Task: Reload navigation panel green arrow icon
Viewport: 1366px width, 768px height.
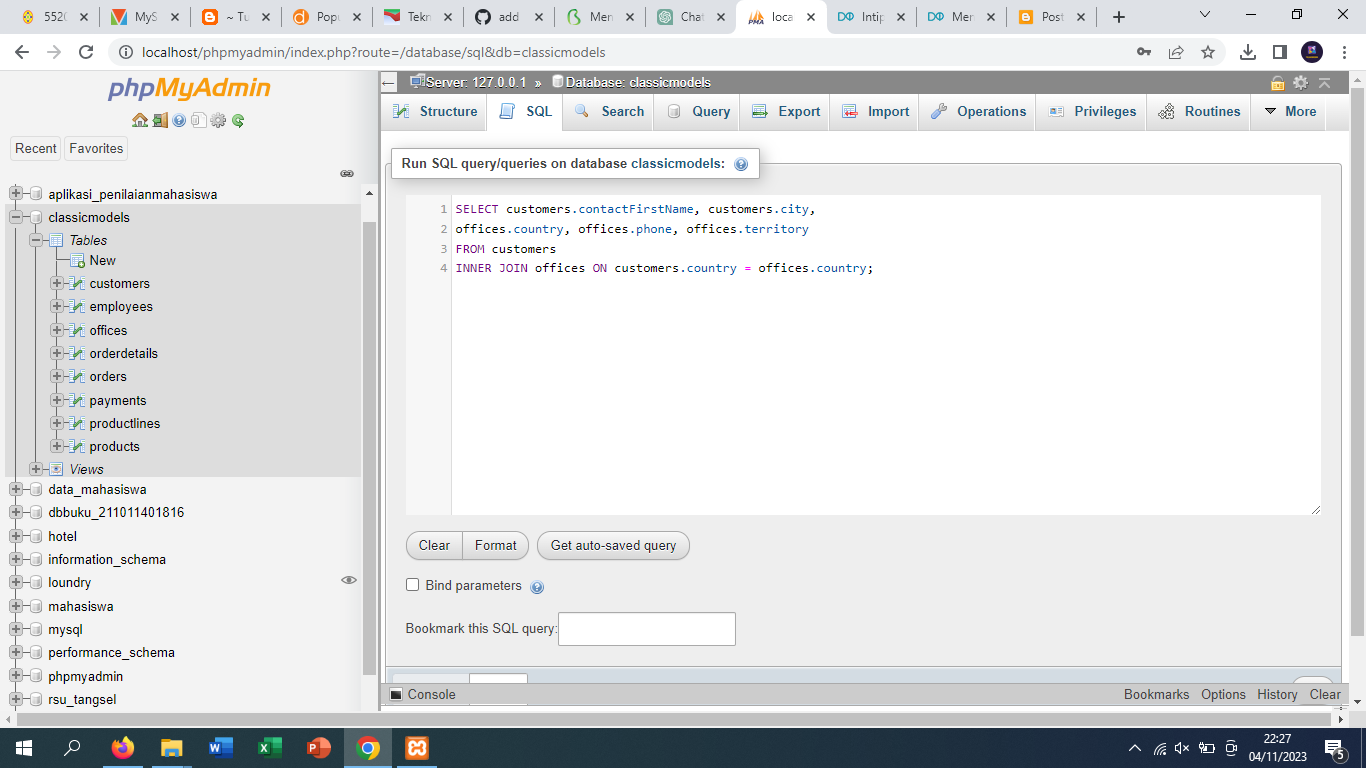Action: click(238, 120)
